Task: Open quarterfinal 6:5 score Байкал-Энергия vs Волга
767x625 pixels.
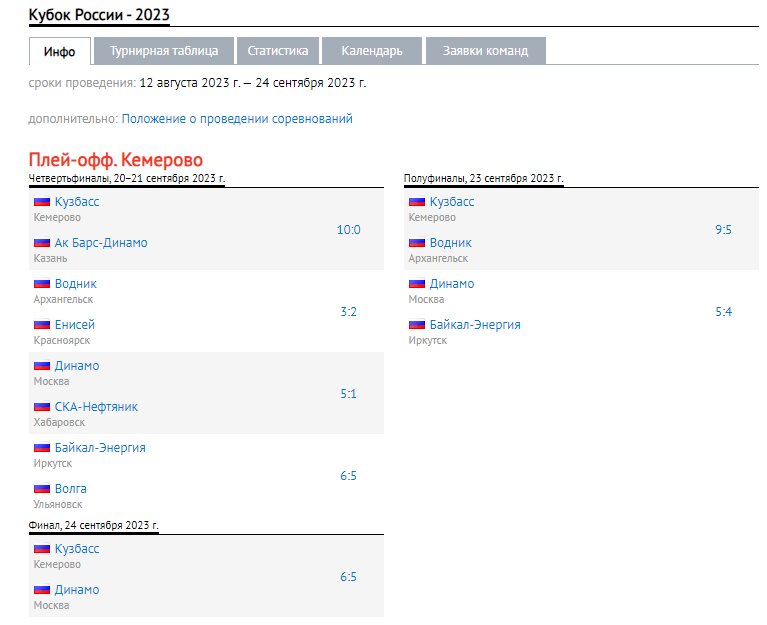Action: click(x=348, y=476)
